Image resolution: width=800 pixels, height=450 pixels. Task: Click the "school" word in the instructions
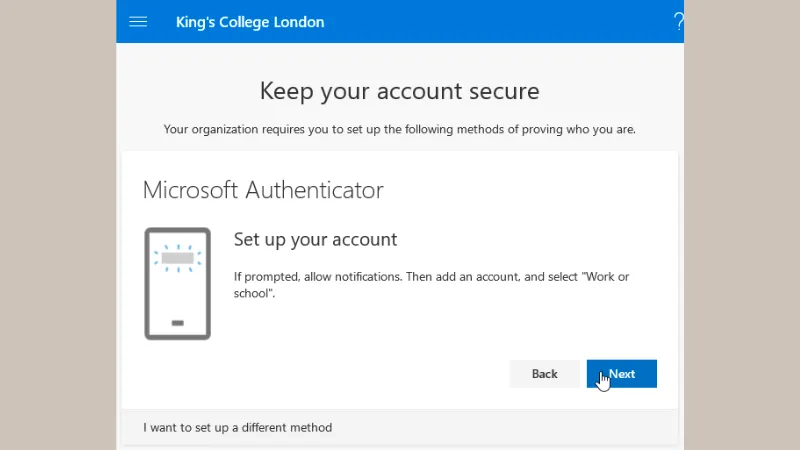(253, 293)
